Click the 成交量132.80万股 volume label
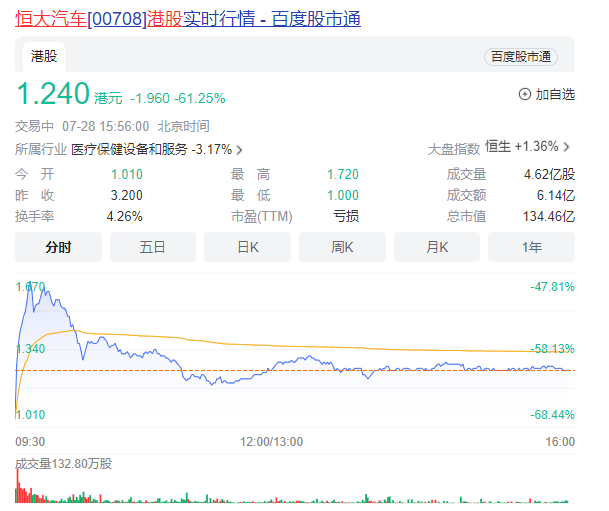609x511 pixels. 64,464
